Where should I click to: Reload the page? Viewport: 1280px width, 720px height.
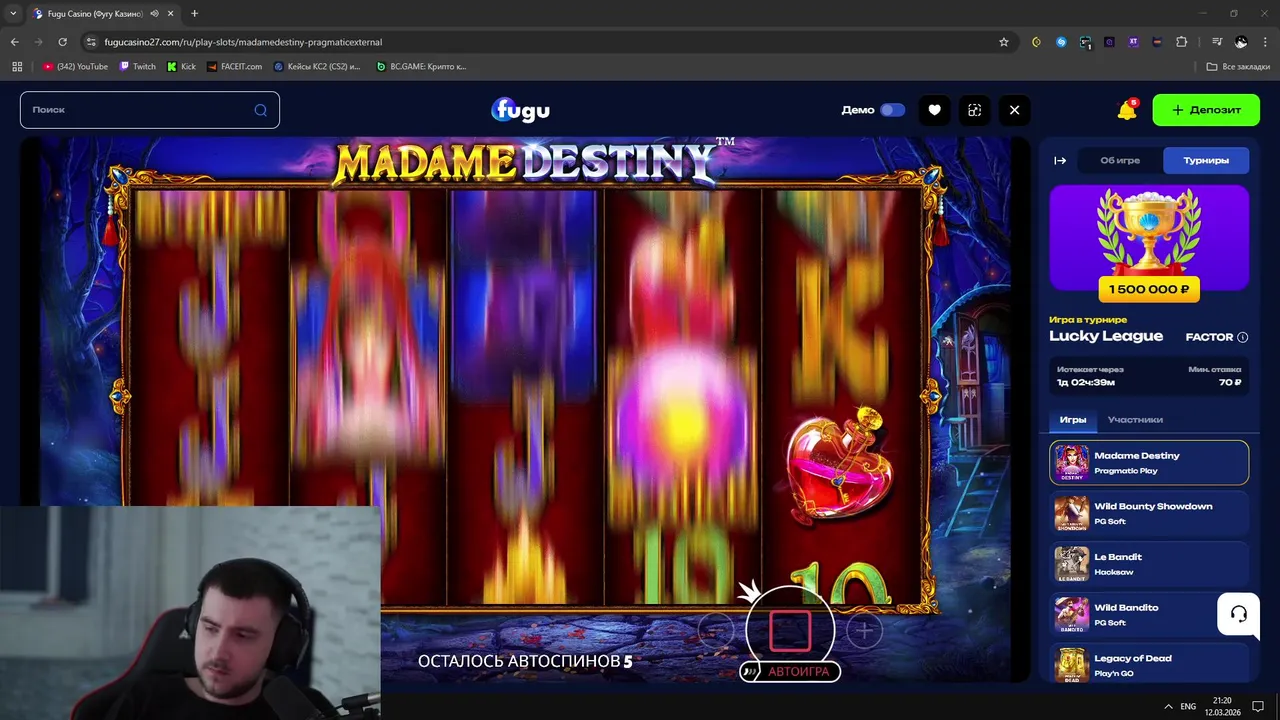coord(63,42)
